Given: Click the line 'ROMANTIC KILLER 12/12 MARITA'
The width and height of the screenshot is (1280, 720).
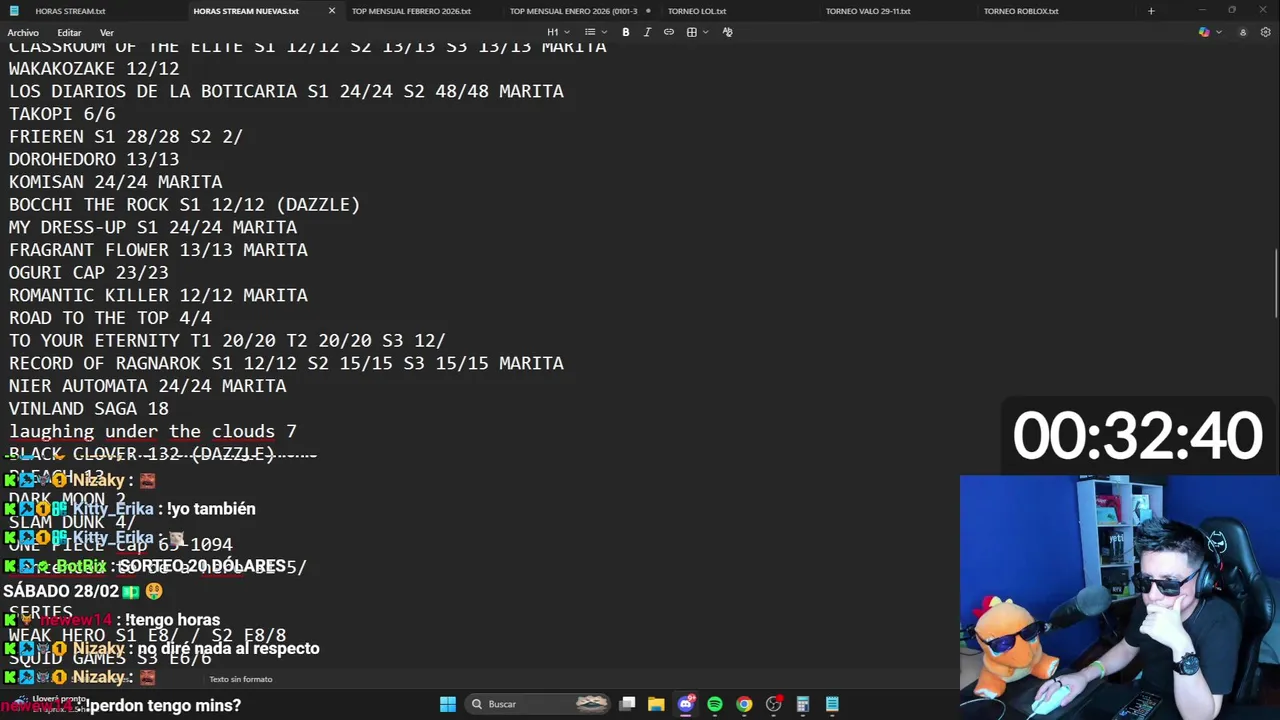Looking at the screenshot, I should pos(158,296).
